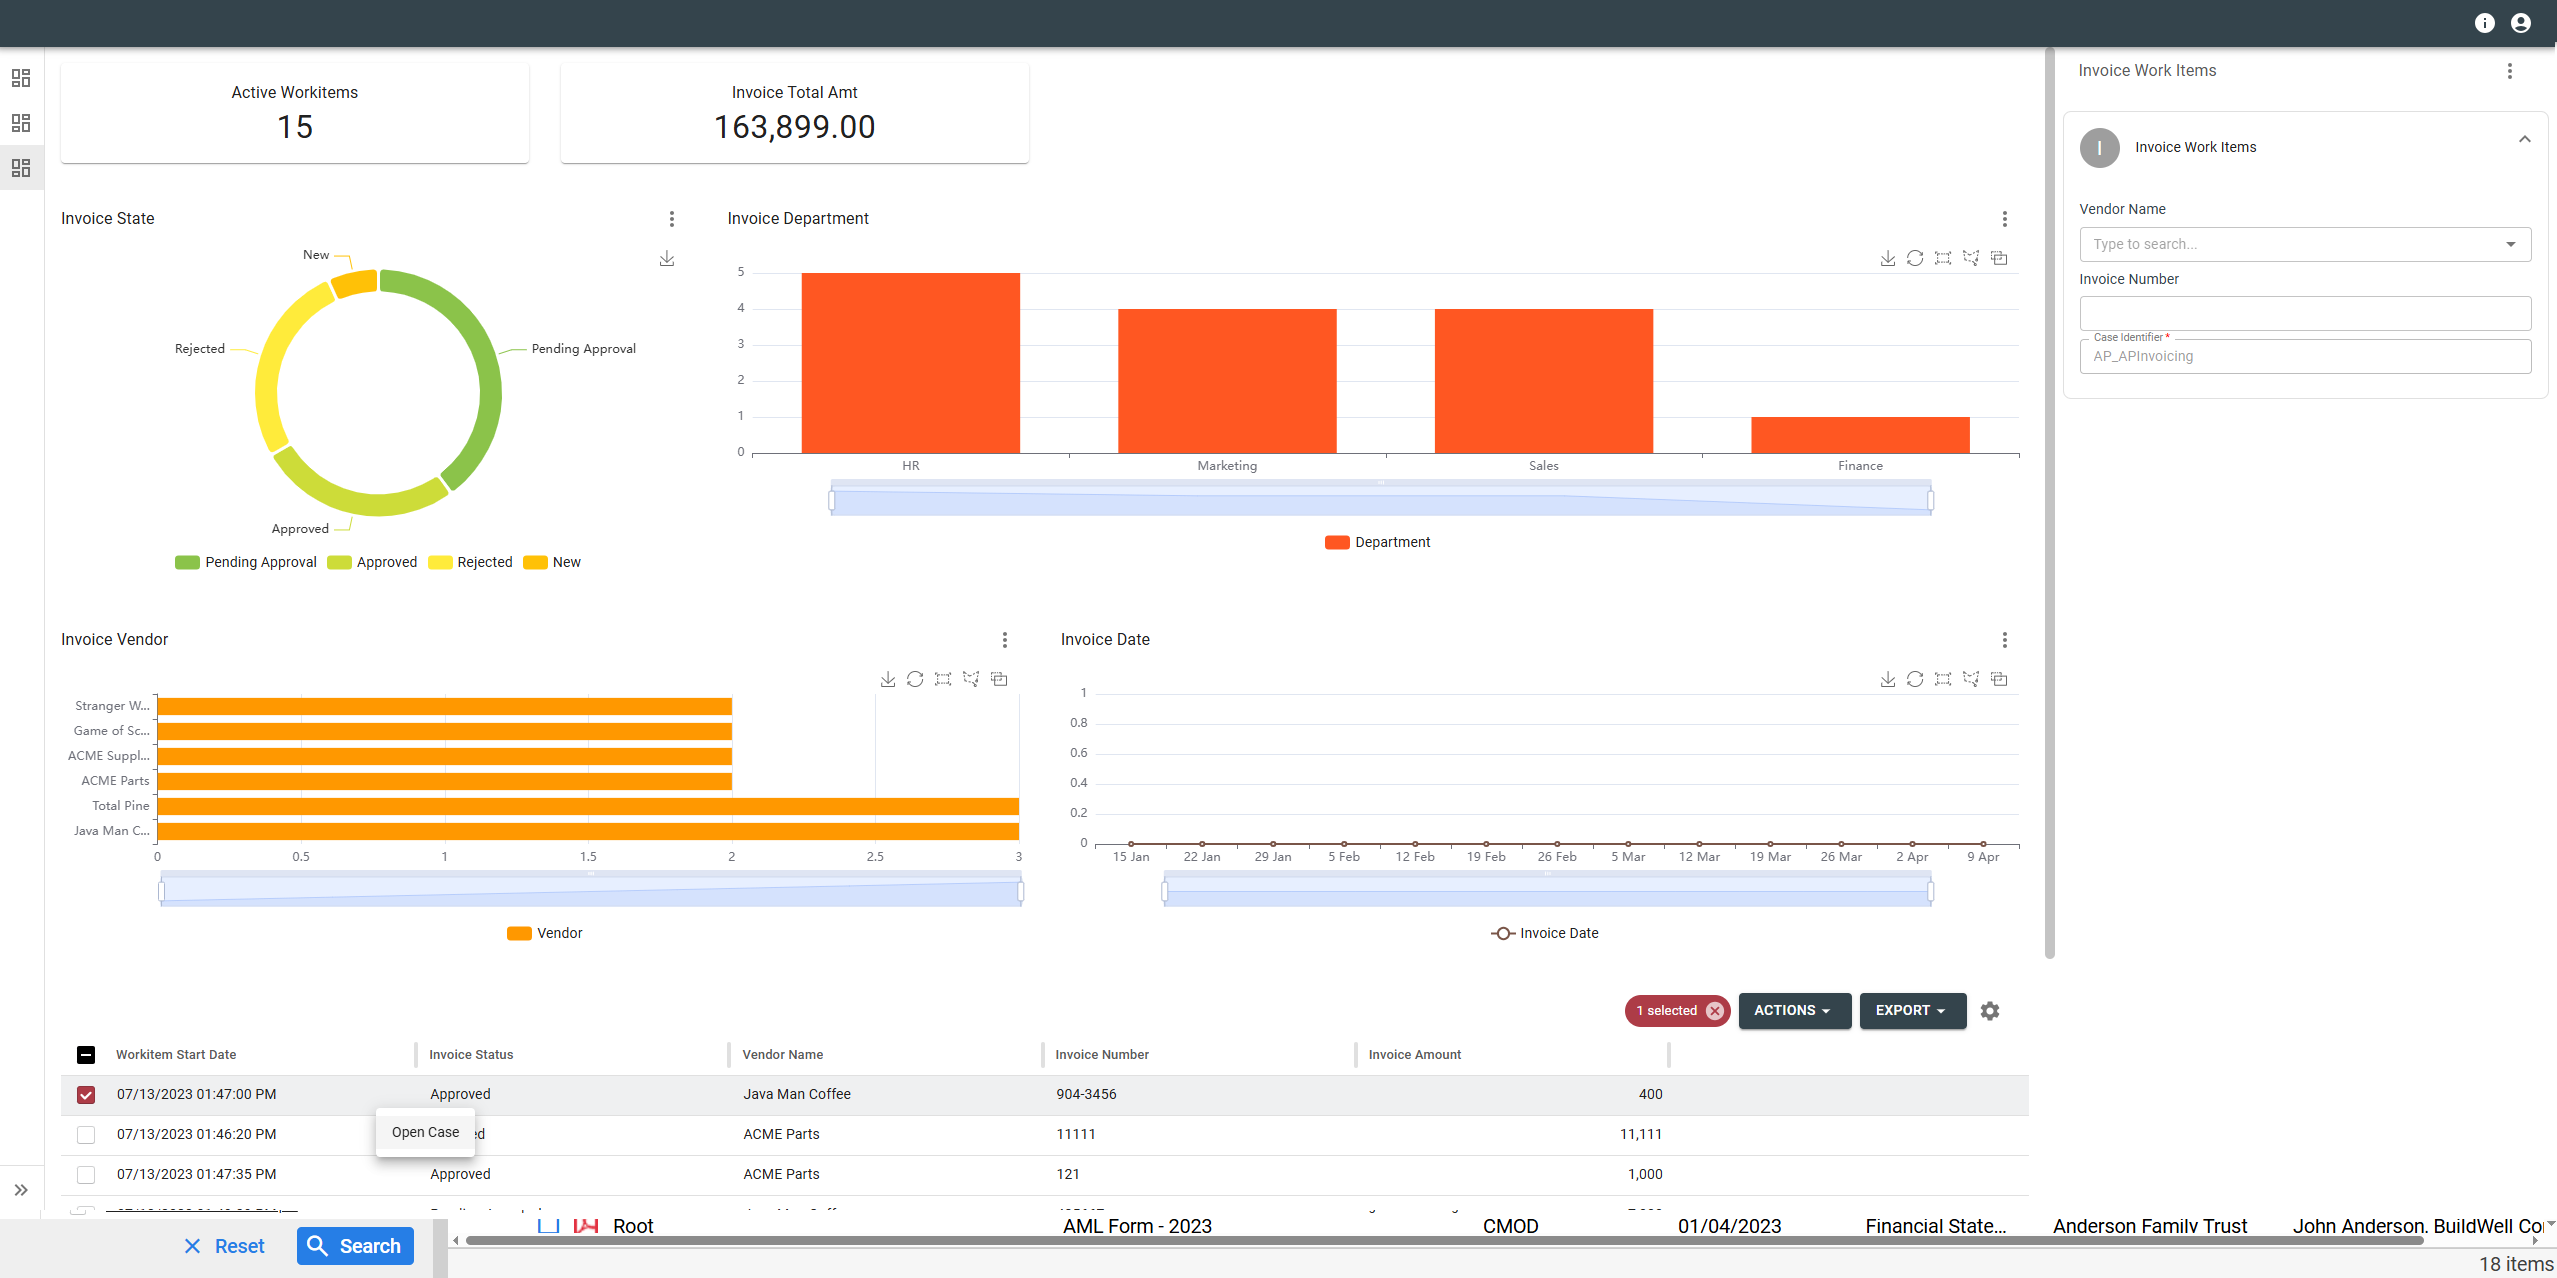Collapse the Invoice Work Items panel
This screenshot has height=1278, width=2557.
pos(2524,139)
